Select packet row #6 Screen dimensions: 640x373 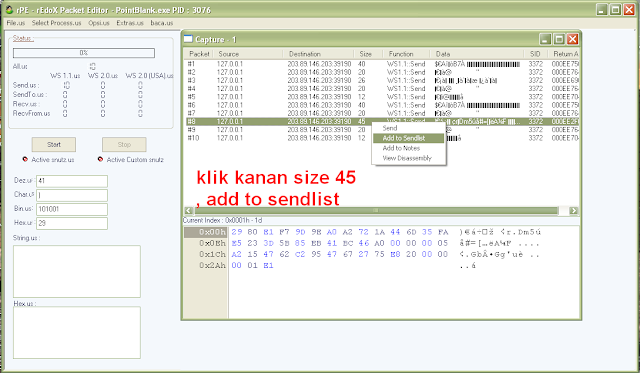(382, 105)
